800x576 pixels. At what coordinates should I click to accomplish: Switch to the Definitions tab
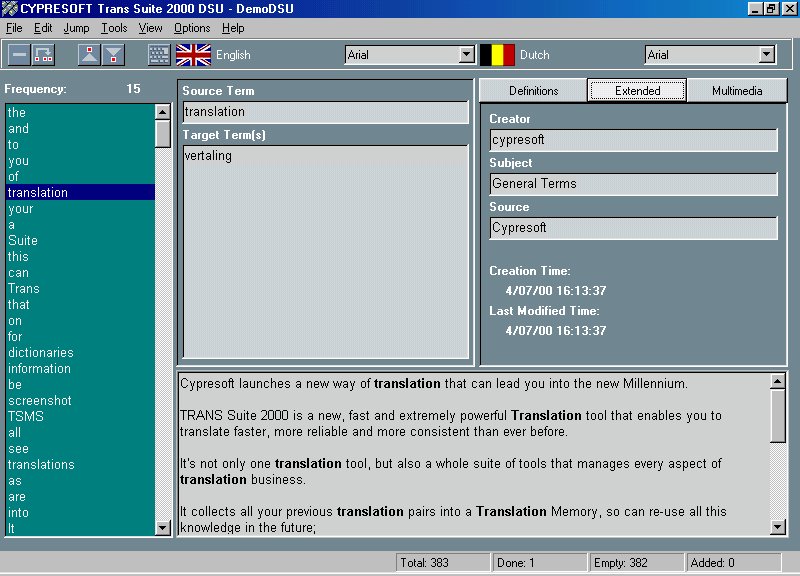point(533,91)
